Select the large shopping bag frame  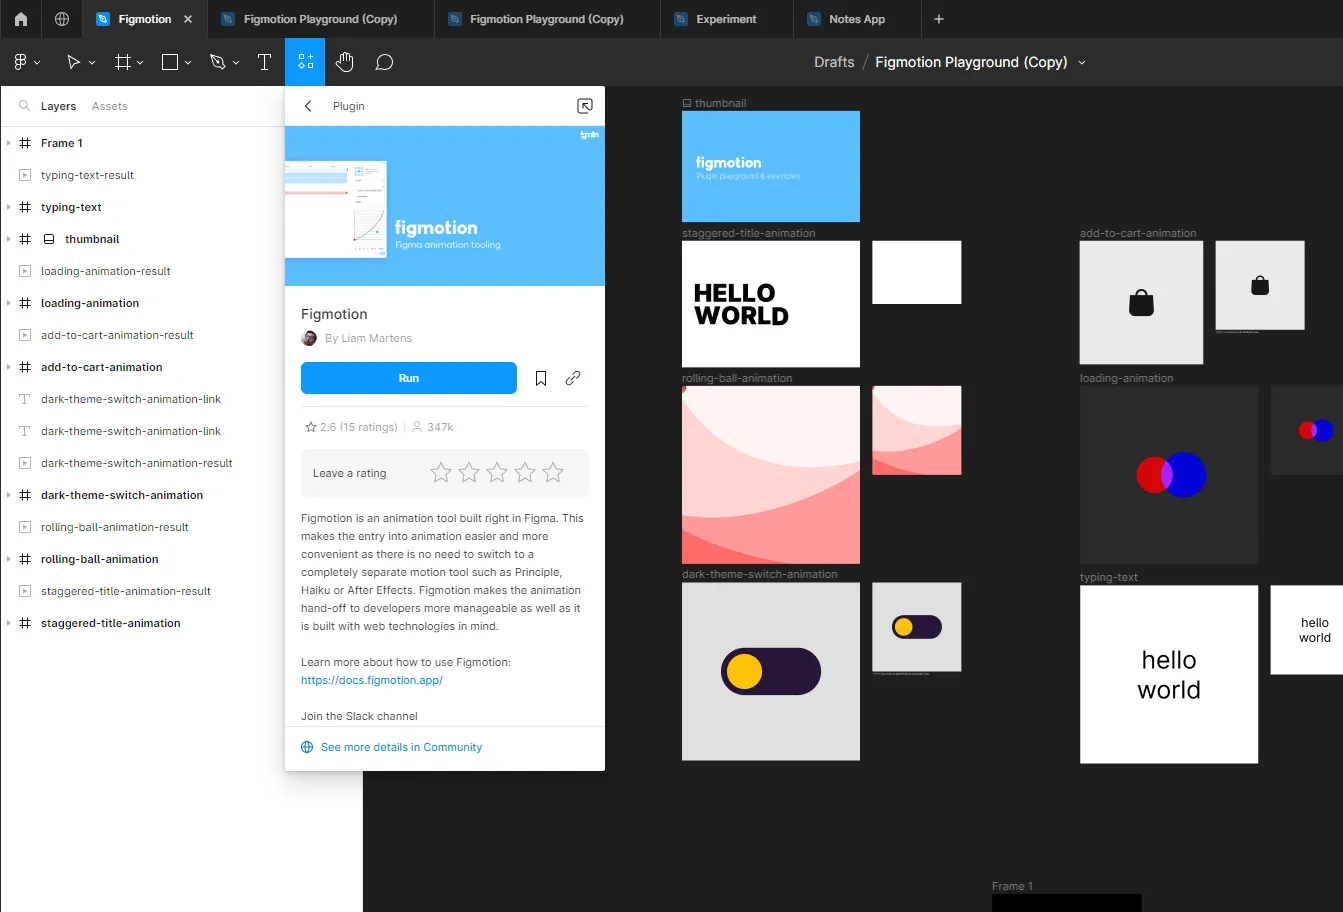(1141, 302)
